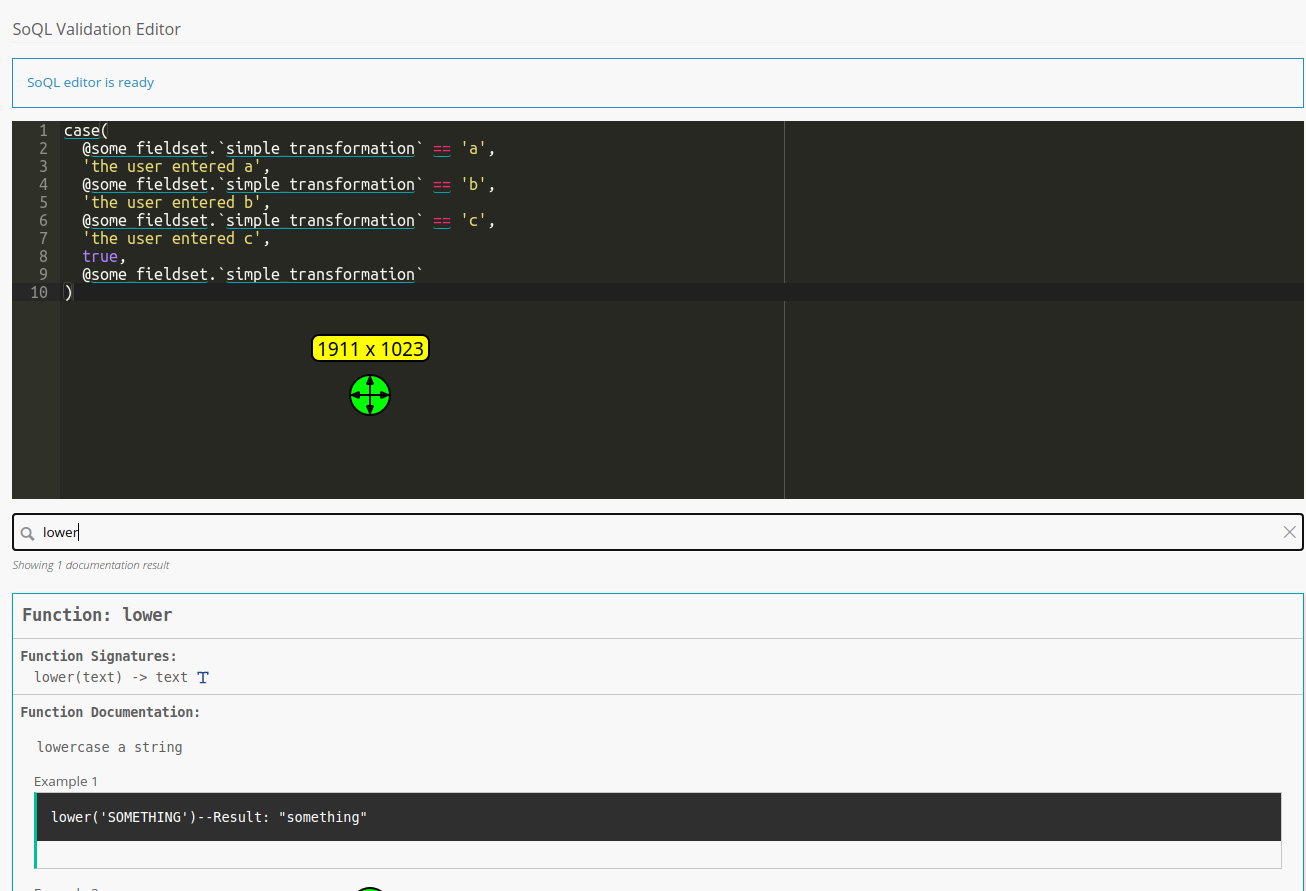The image size is (1306, 891).
Task: Click the 'Function Signatures:' label
Action: (98, 656)
